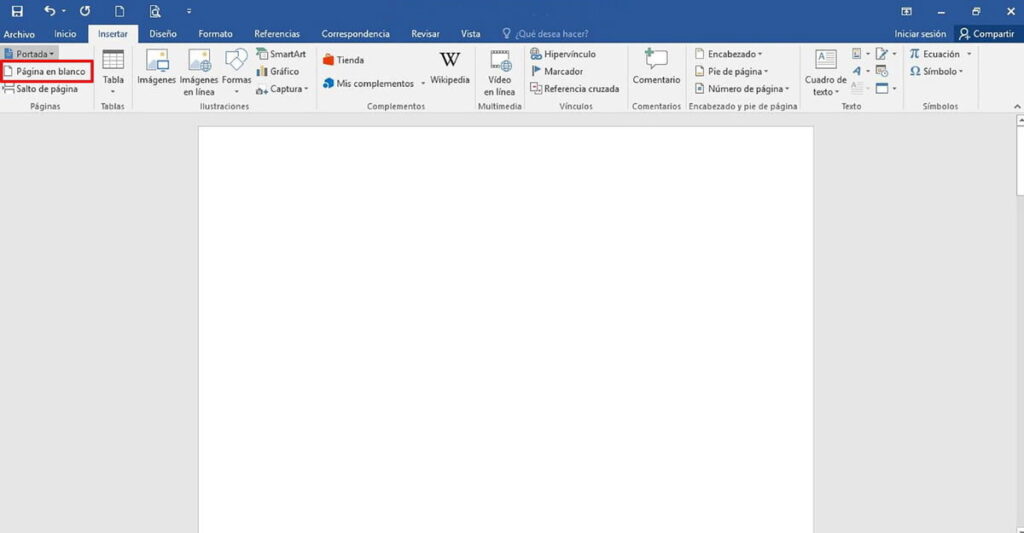Switch to the Revisar tab

pyautogui.click(x=425, y=34)
